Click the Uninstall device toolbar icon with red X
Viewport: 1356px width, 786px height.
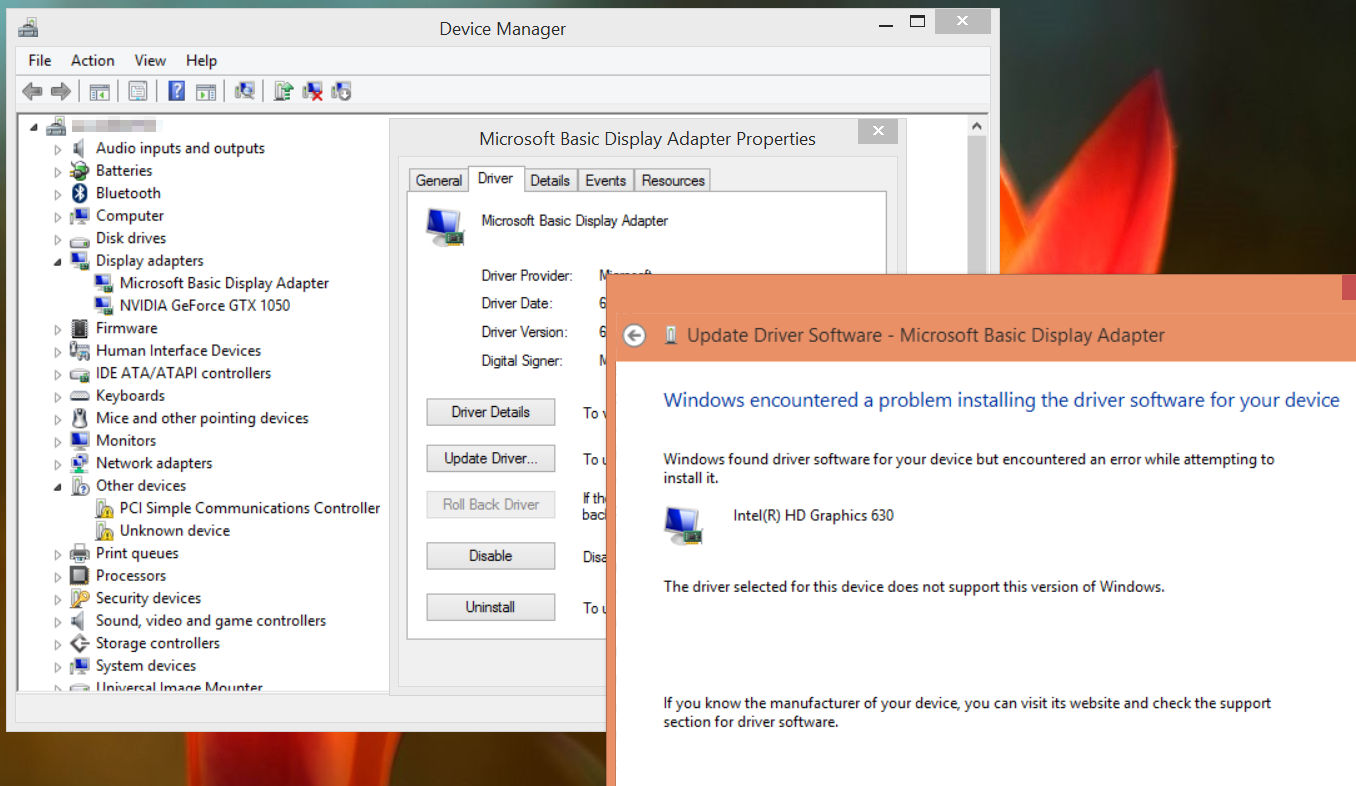click(x=313, y=91)
